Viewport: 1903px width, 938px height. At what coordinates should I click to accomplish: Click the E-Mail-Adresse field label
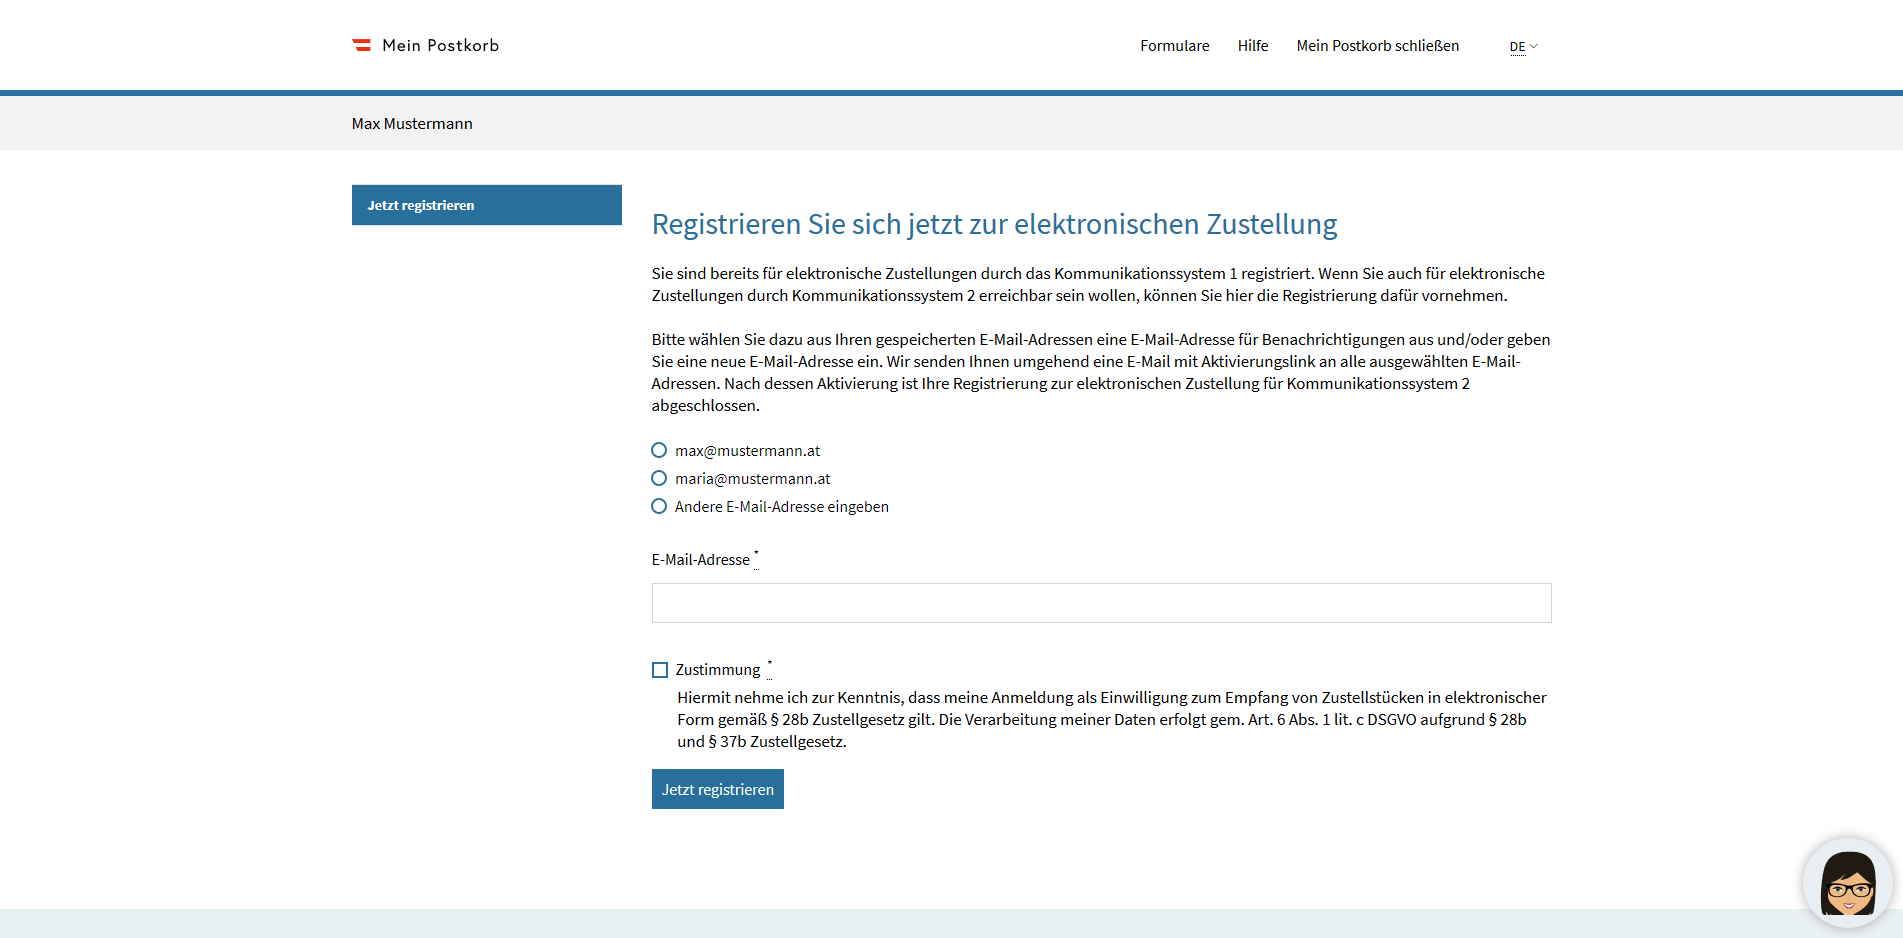click(701, 560)
